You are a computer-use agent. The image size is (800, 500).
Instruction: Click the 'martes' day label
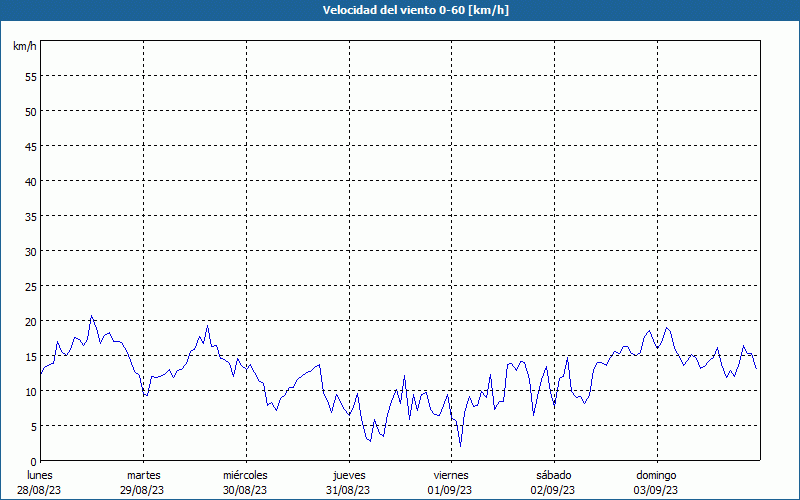pos(143,475)
